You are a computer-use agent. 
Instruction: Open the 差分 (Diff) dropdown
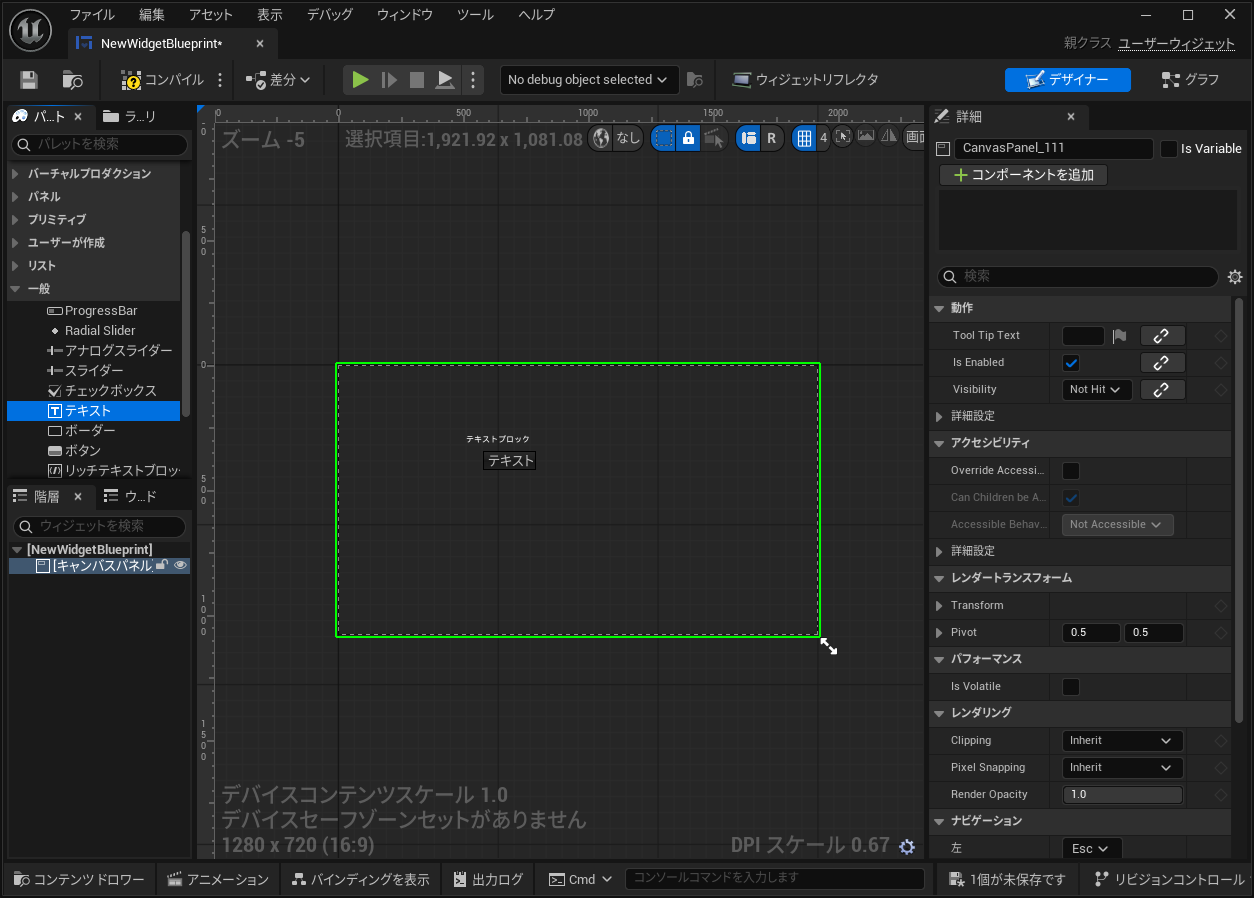click(x=278, y=80)
